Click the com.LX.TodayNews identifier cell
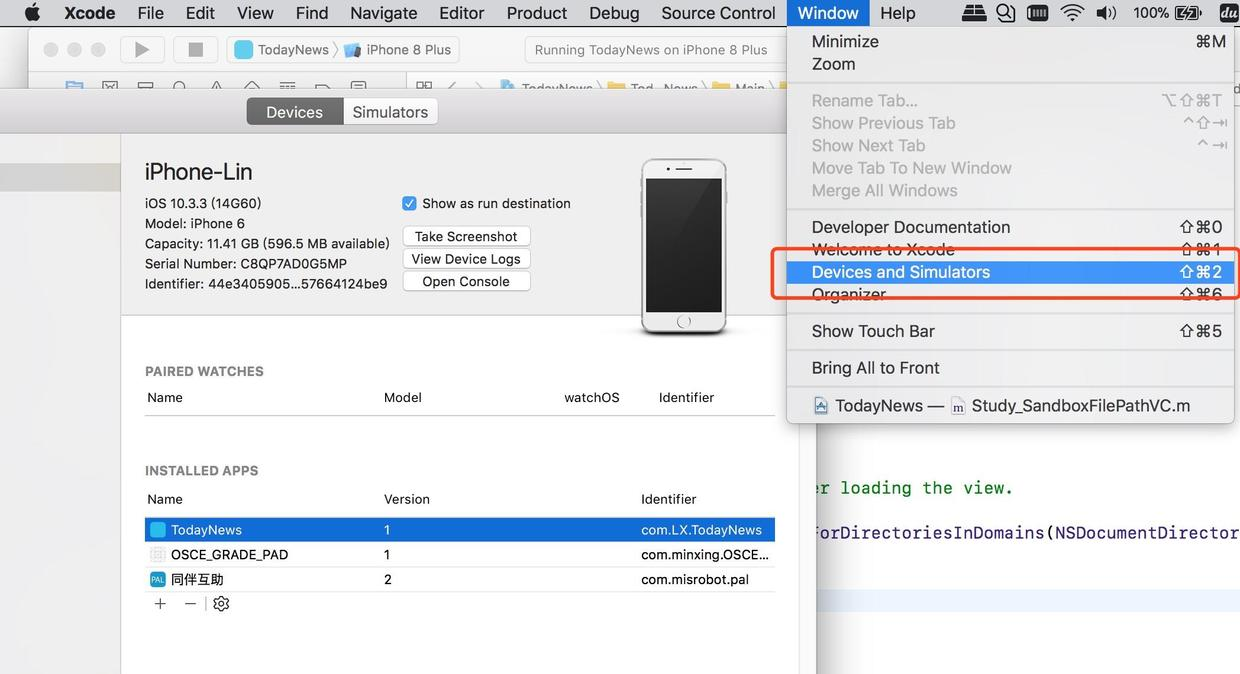Viewport: 1240px width, 674px height. point(702,530)
